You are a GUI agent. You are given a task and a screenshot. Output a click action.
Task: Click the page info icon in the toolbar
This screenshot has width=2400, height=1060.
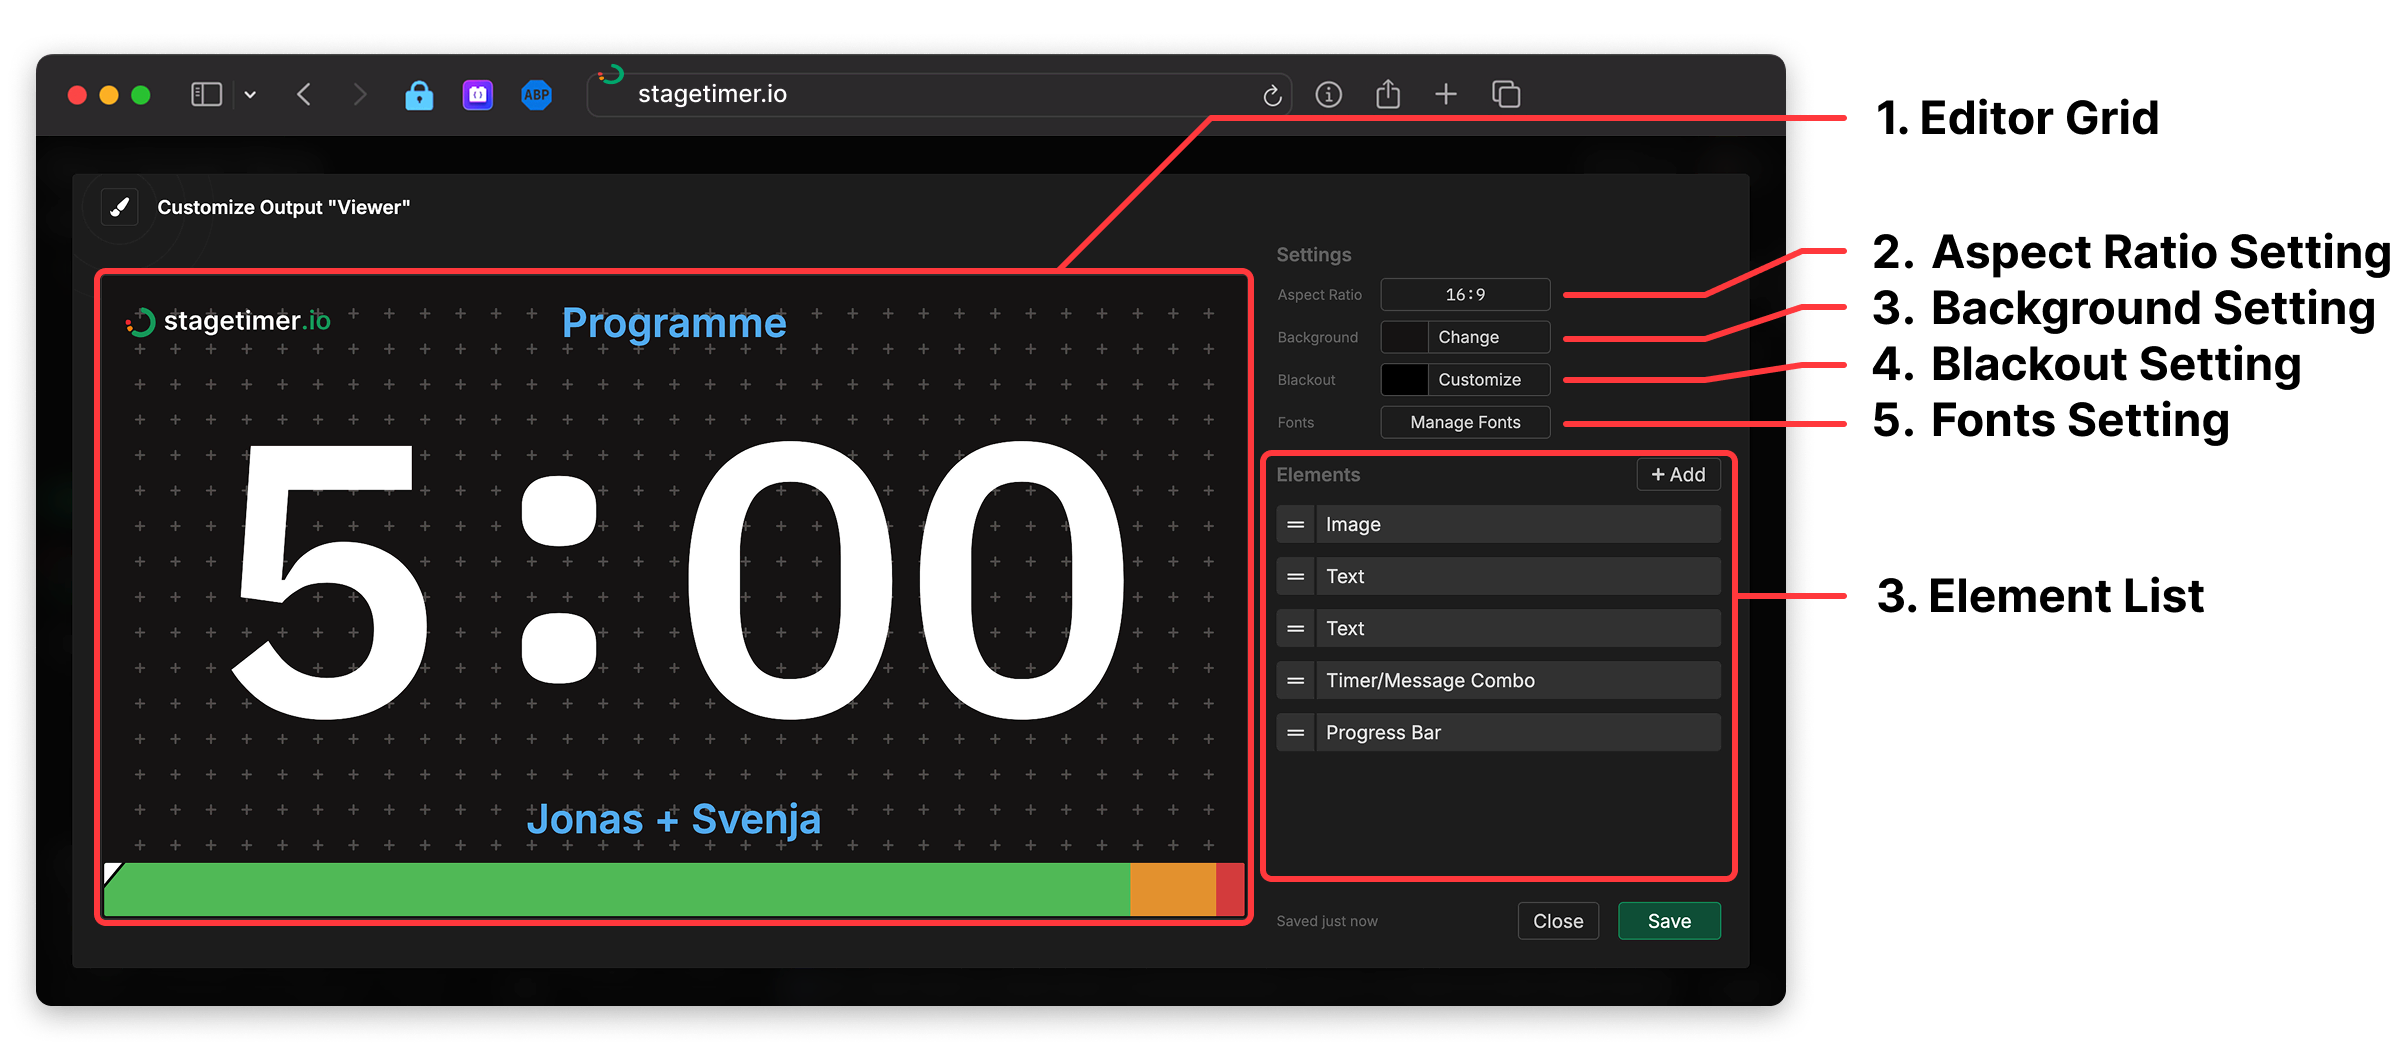[1330, 94]
